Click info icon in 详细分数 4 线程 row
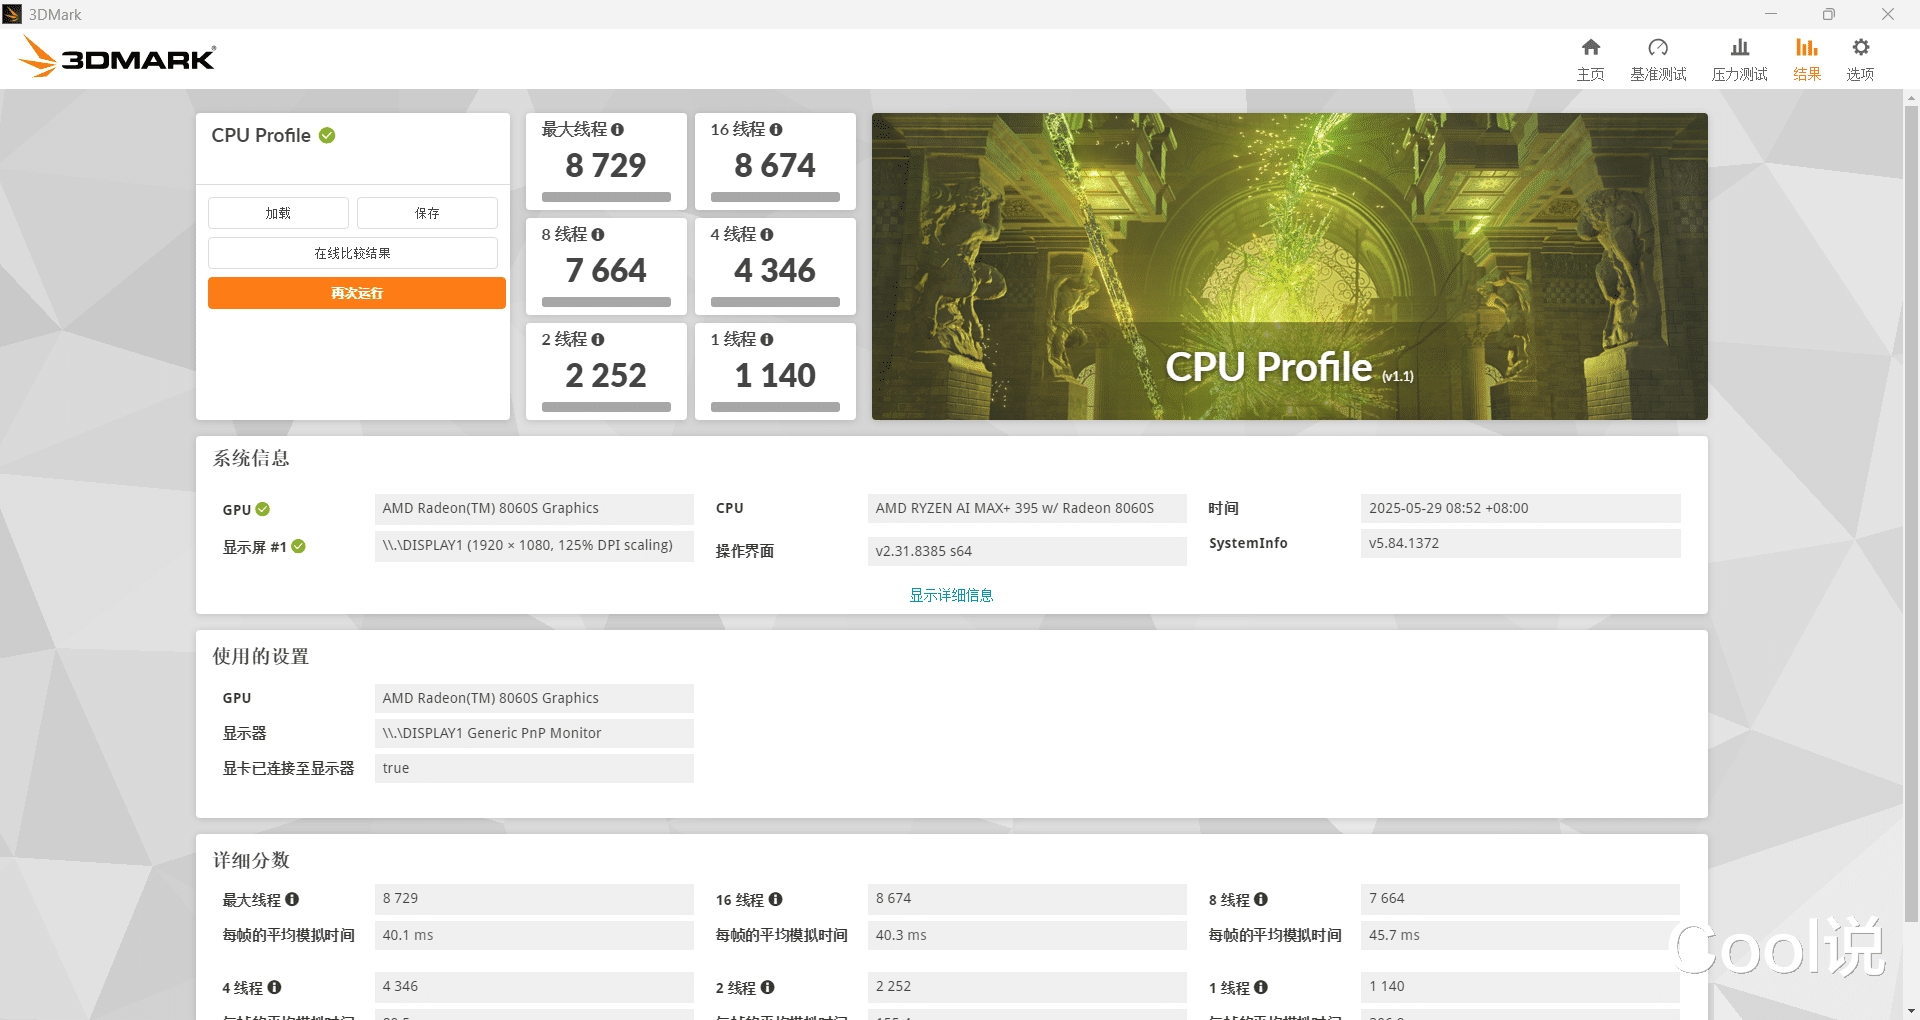Screen dimensions: 1920x1020 tap(274, 987)
